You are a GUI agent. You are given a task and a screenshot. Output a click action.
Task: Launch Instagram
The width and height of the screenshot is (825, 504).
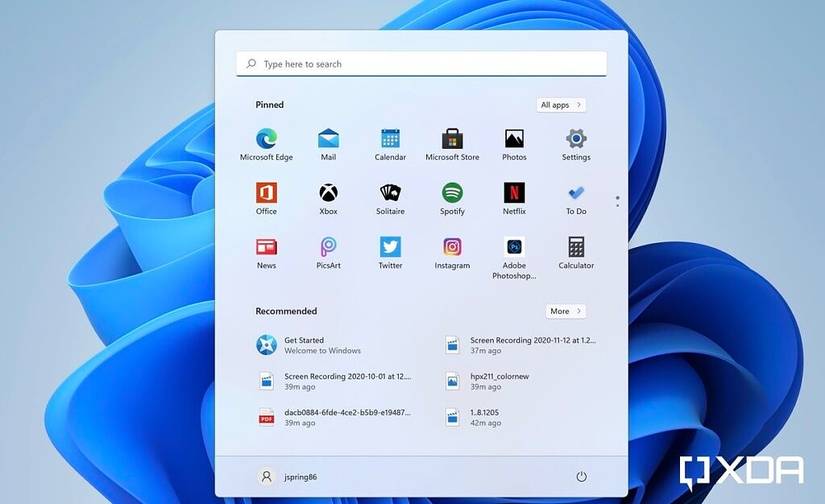click(452, 253)
